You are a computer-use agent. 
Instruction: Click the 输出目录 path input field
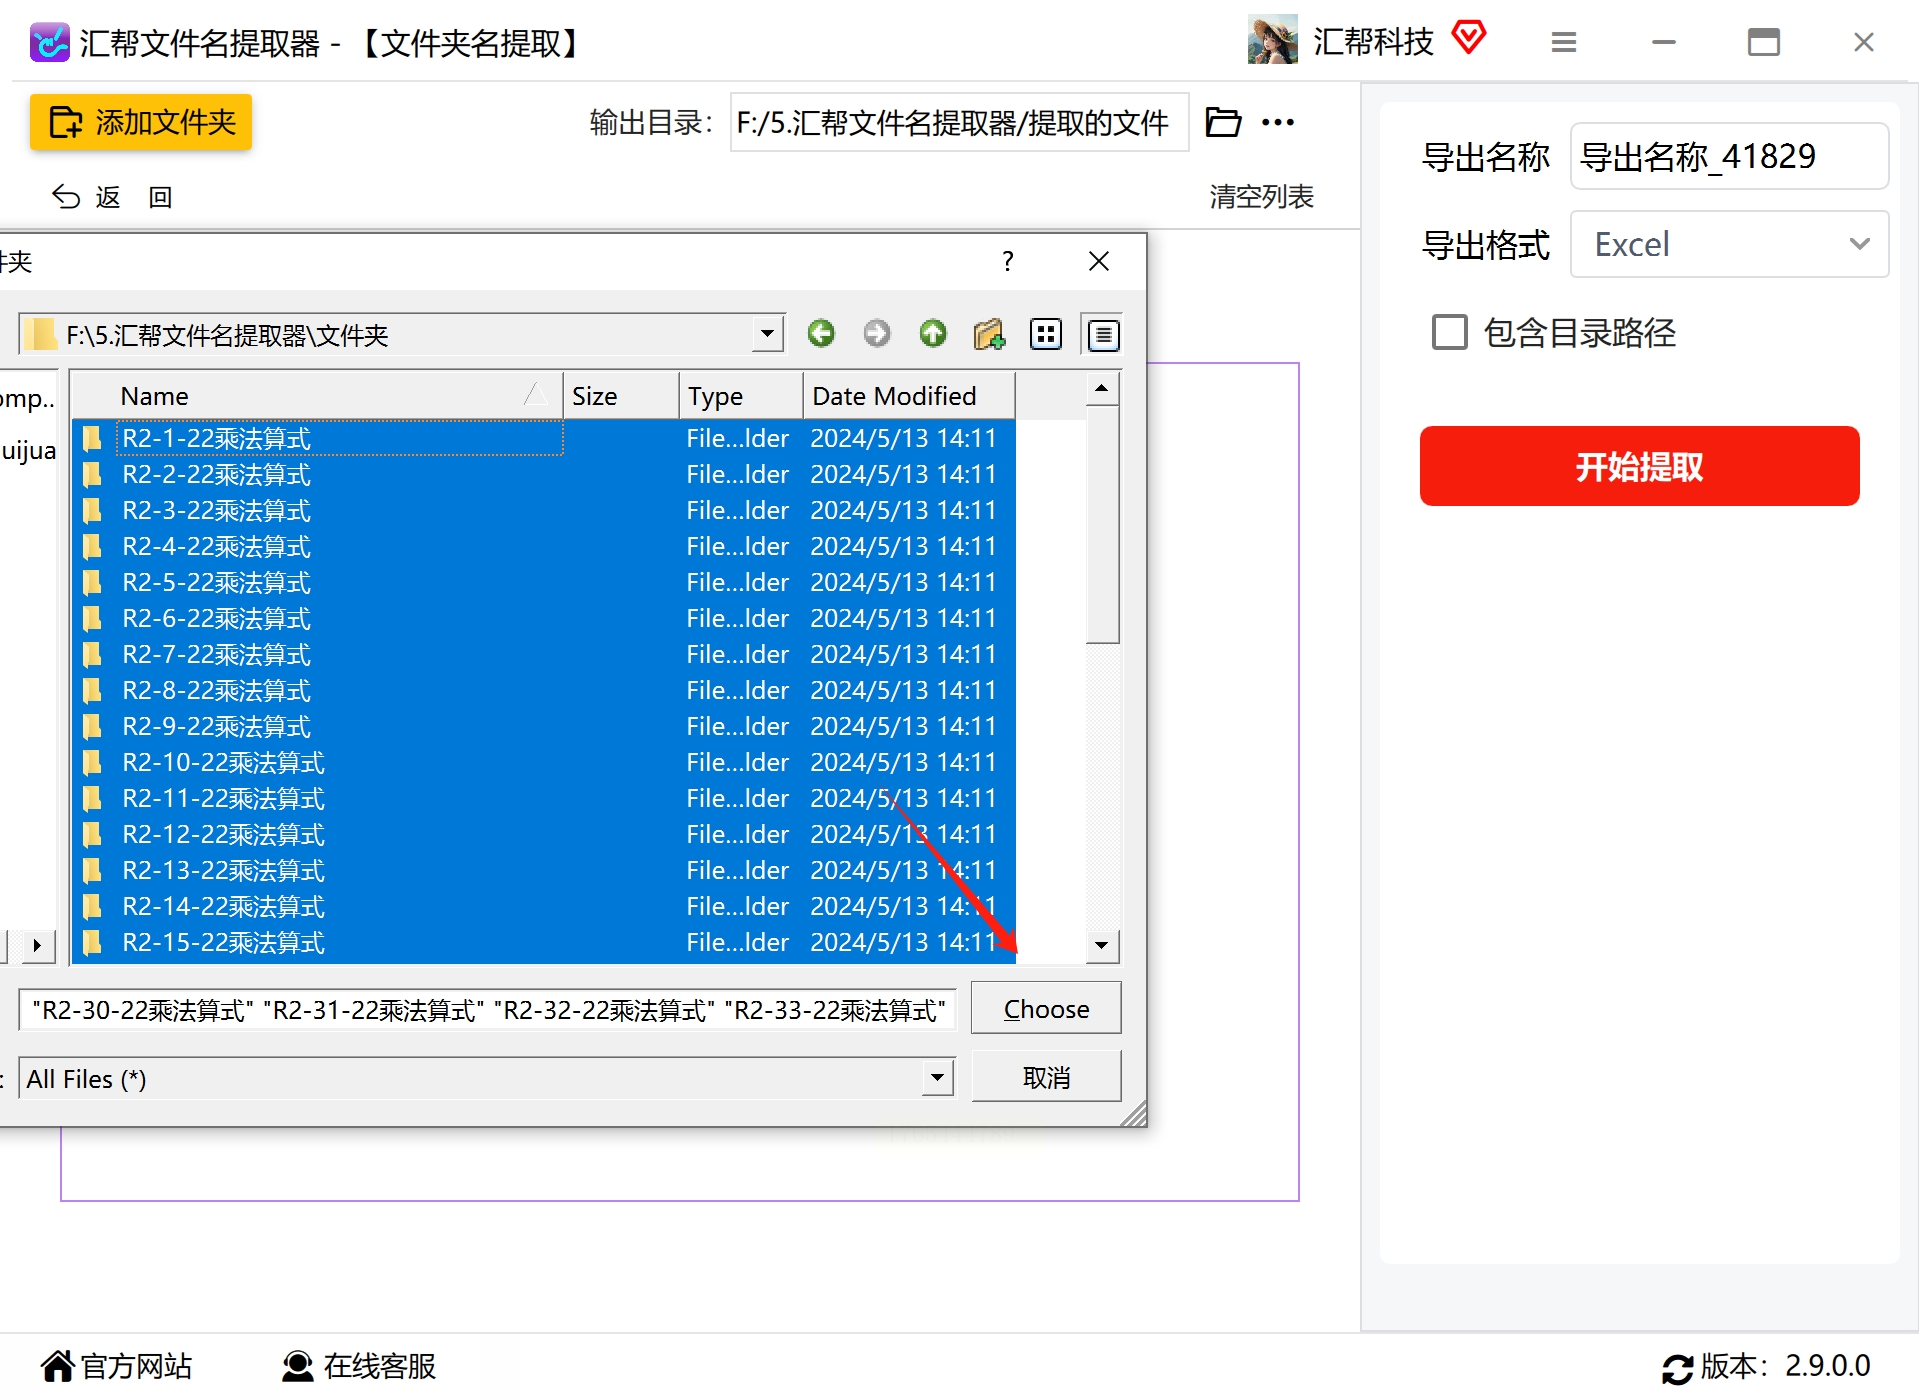[x=959, y=122]
